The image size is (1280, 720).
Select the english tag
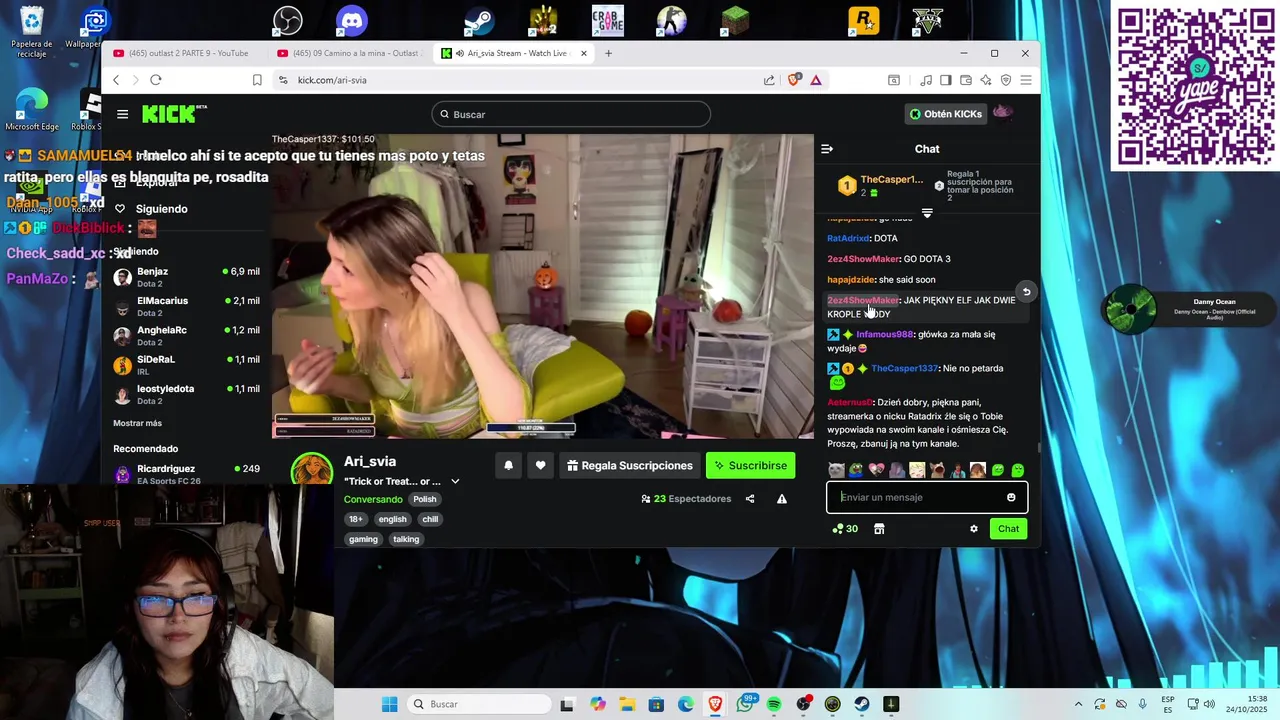(x=392, y=519)
